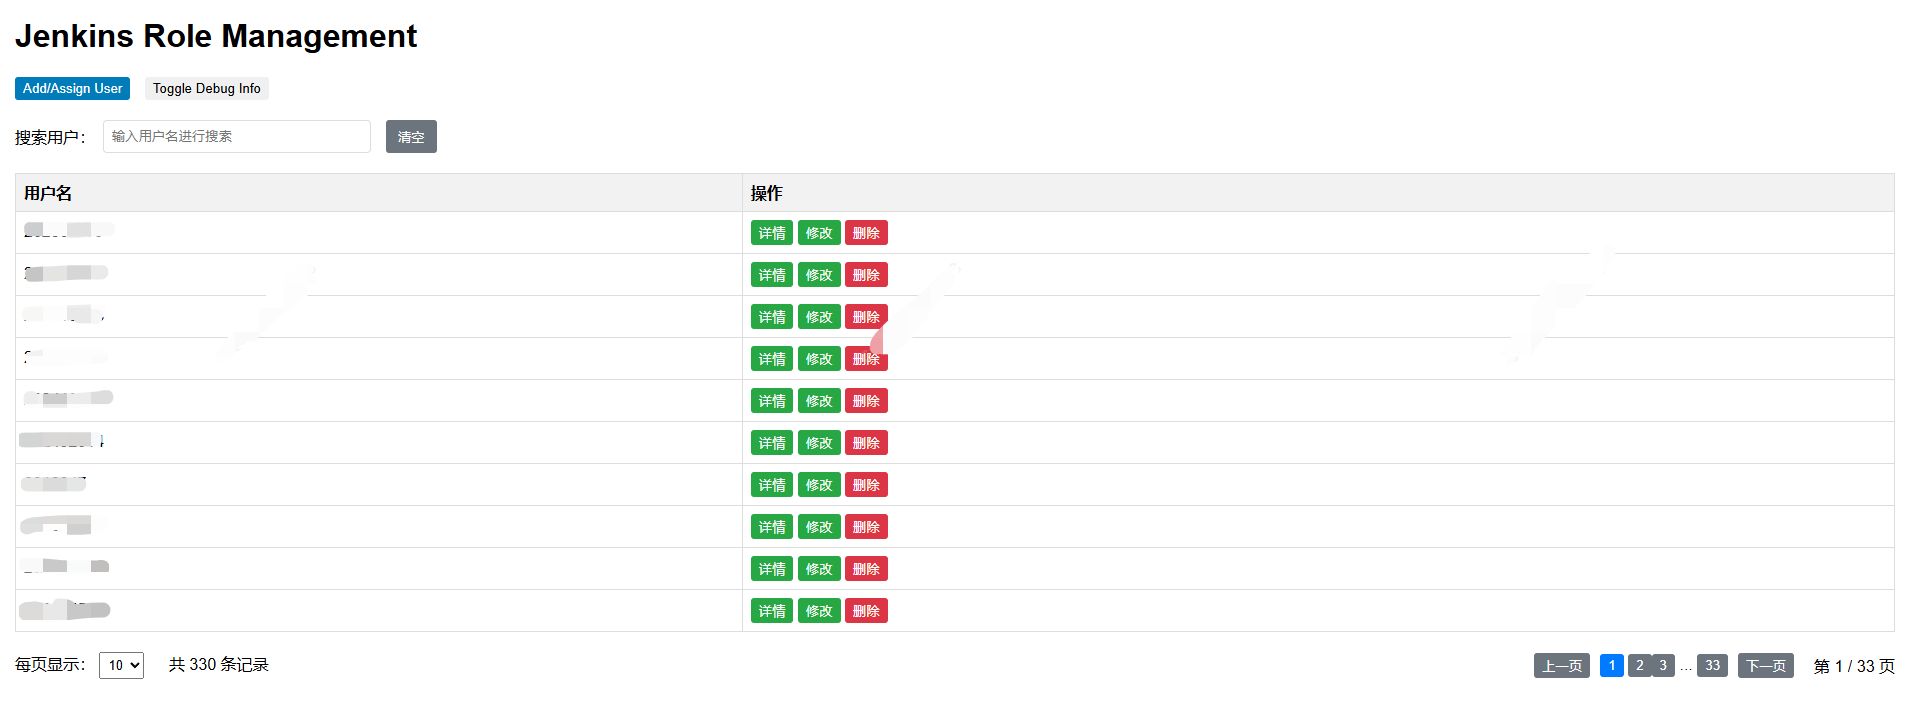
Task: Open 详情 details for the sixth user row
Action: click(x=772, y=443)
